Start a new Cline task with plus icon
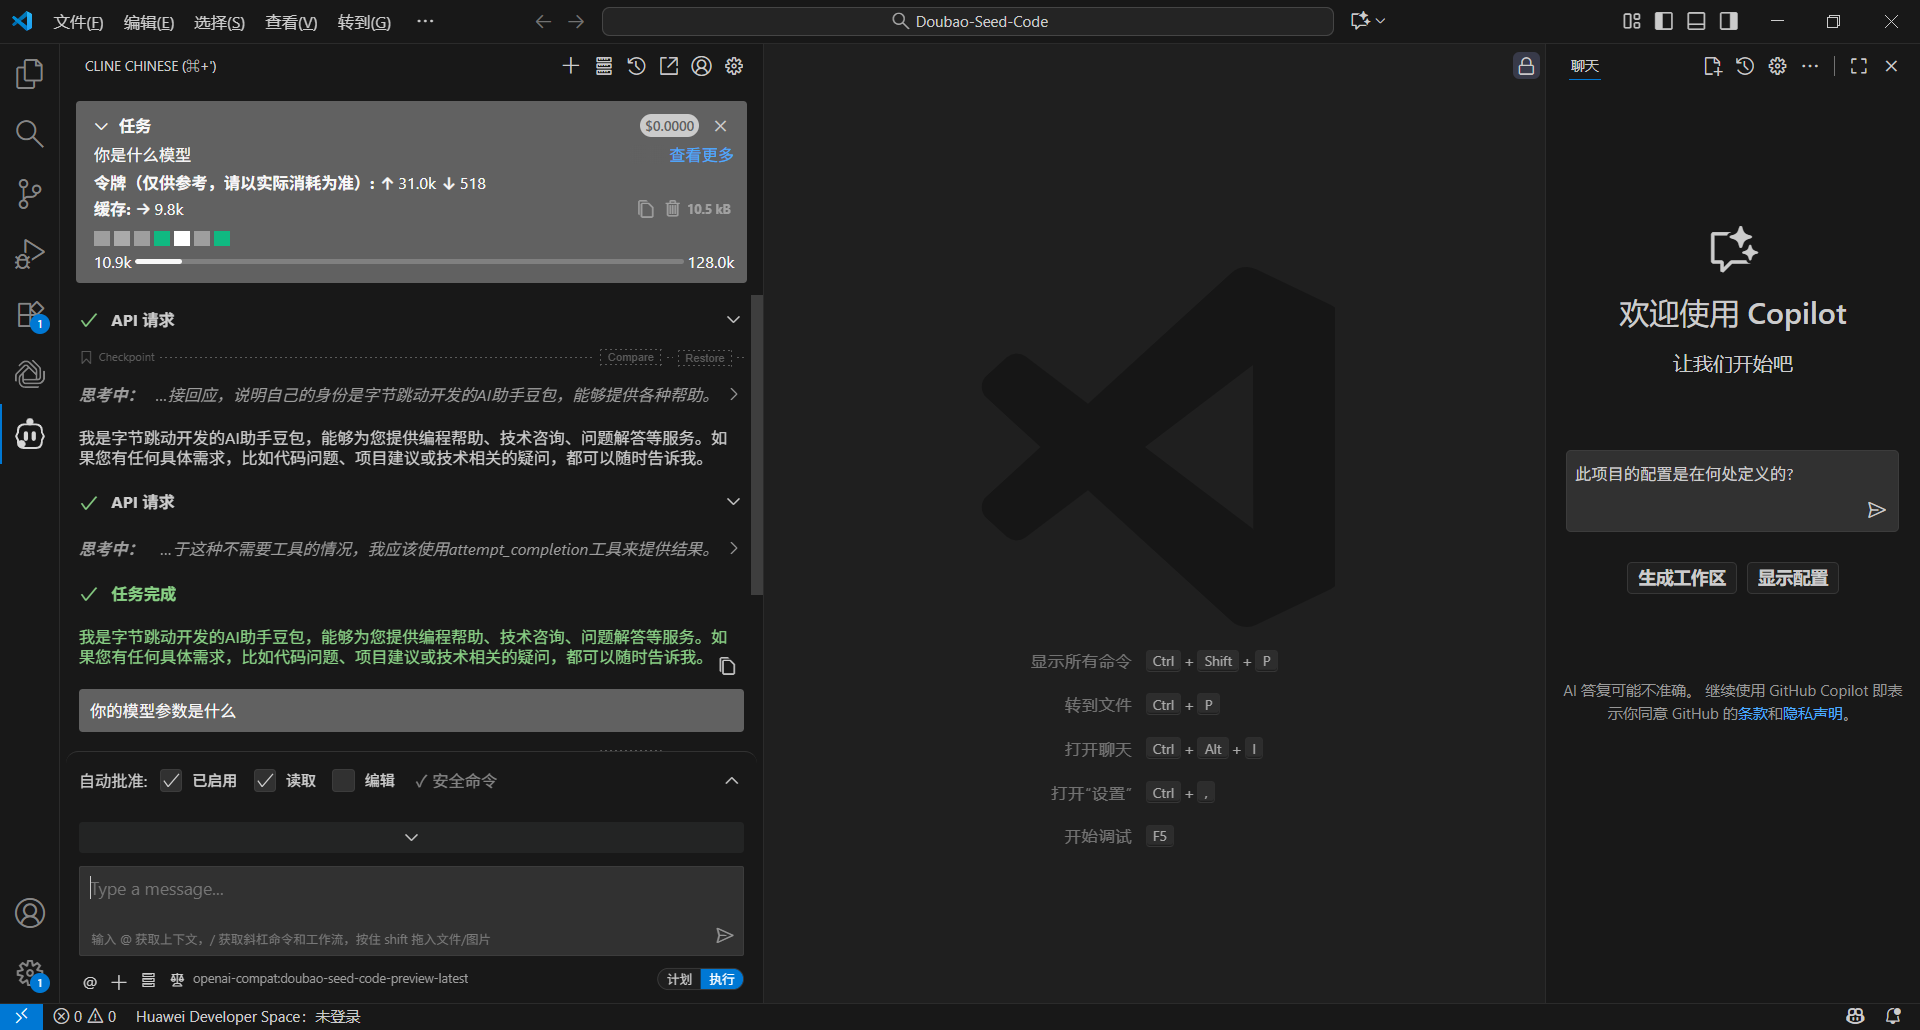The width and height of the screenshot is (1920, 1030). point(570,66)
